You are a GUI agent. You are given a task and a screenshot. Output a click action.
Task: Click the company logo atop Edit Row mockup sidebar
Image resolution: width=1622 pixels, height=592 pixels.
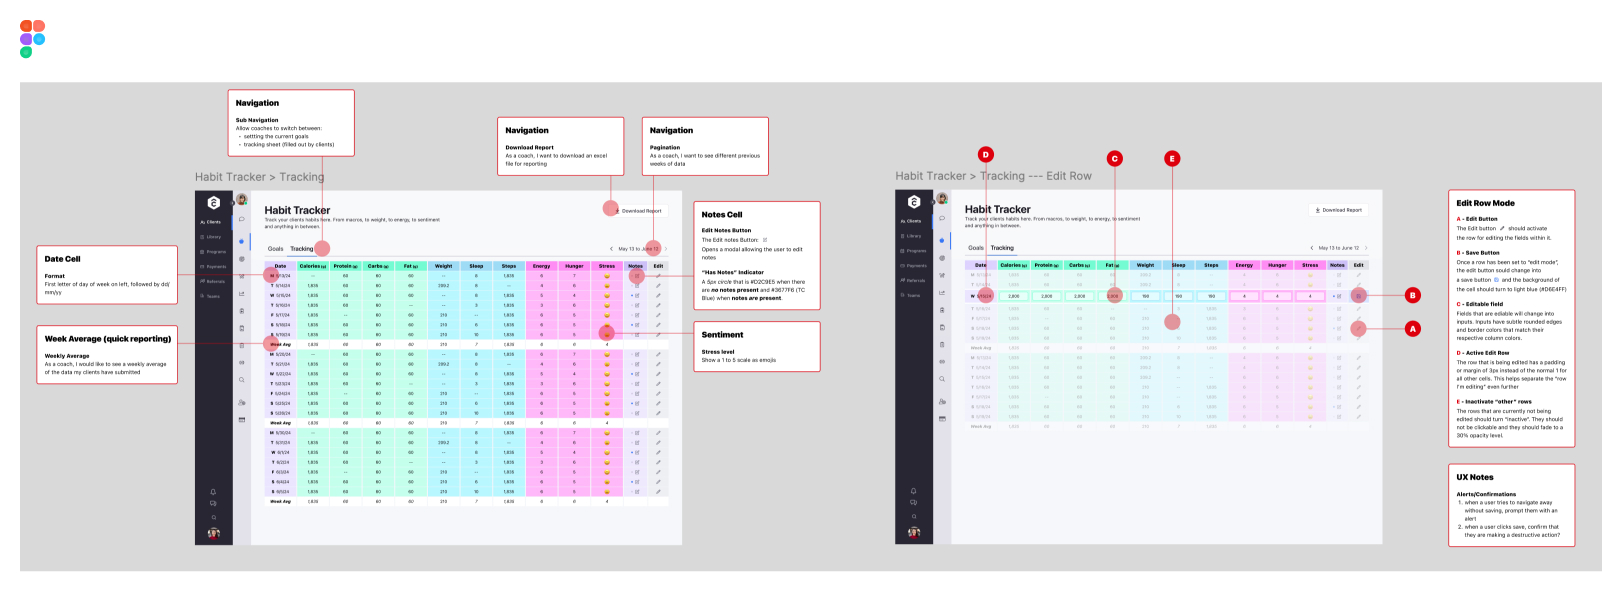point(913,201)
